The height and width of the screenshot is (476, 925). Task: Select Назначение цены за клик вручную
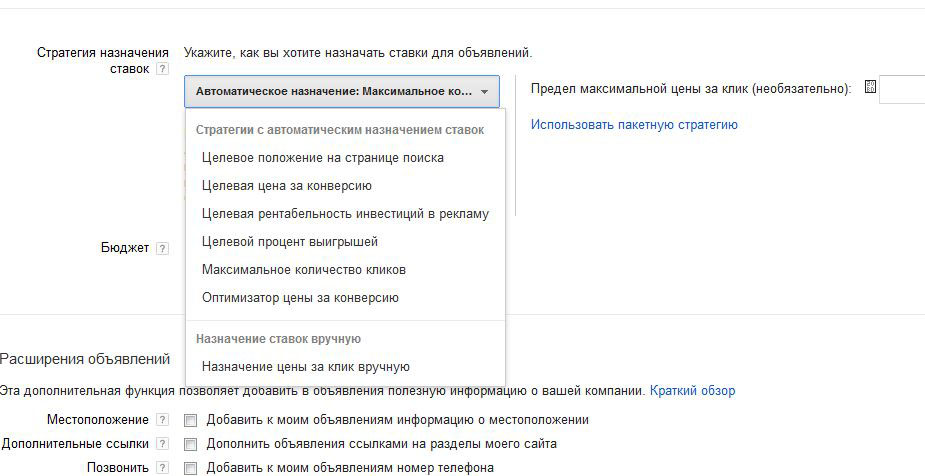(x=305, y=367)
